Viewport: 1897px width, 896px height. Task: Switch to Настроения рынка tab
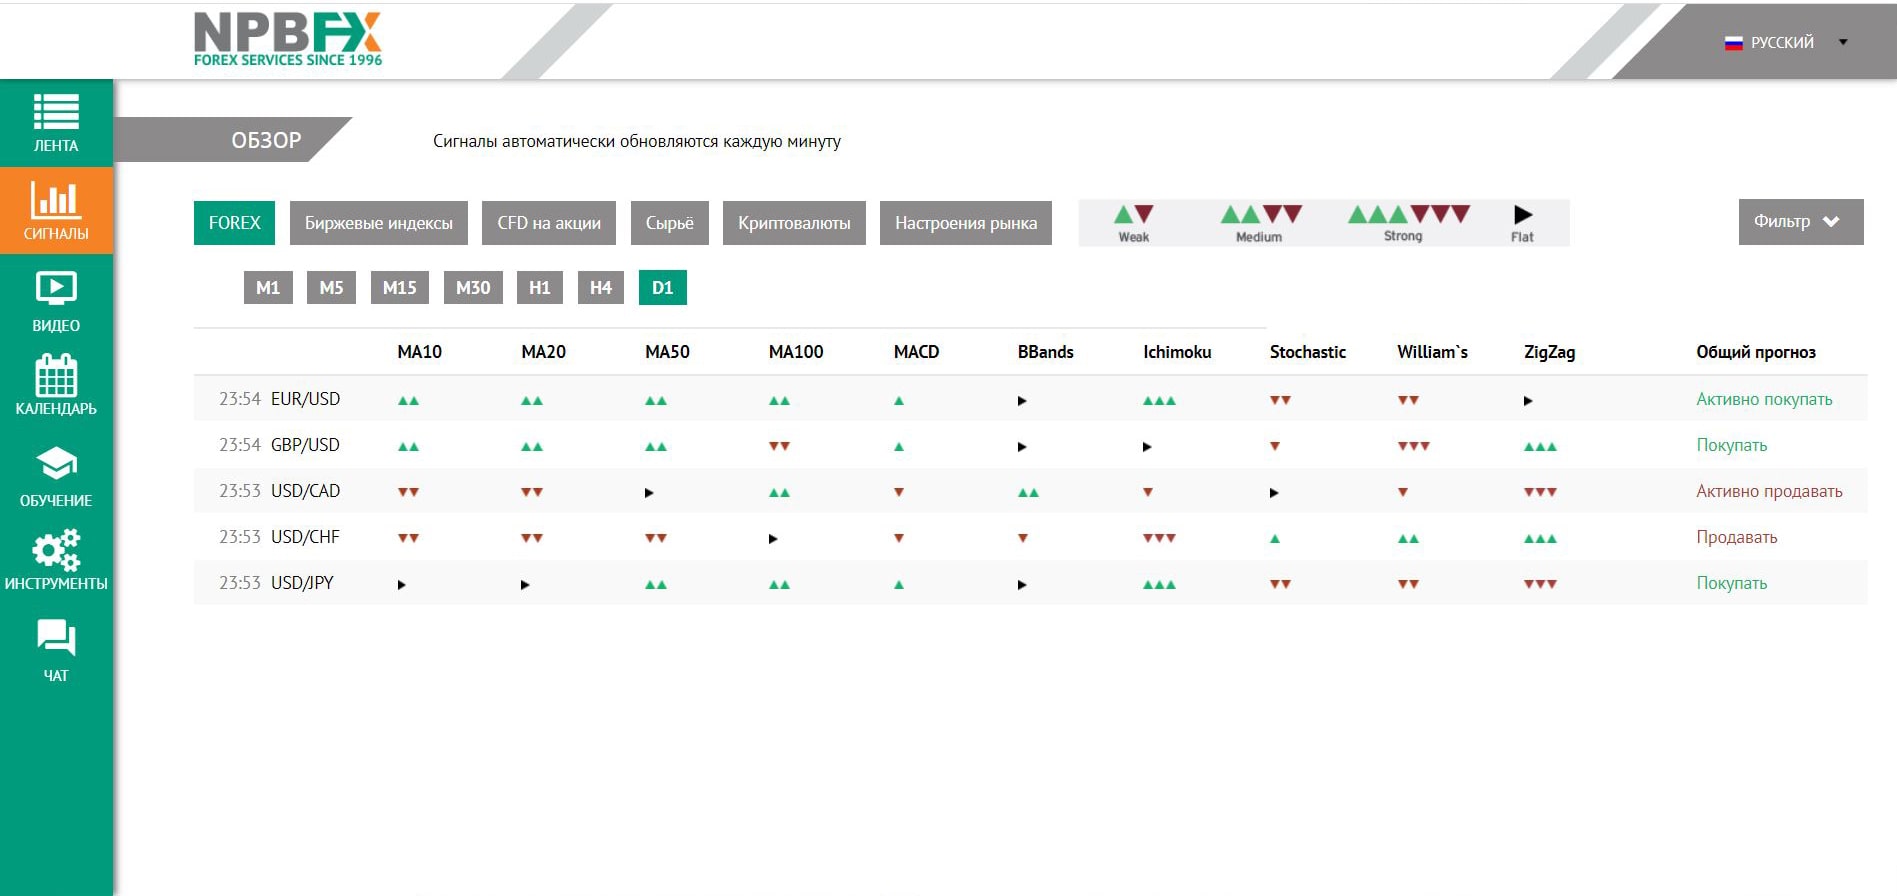[x=966, y=222]
